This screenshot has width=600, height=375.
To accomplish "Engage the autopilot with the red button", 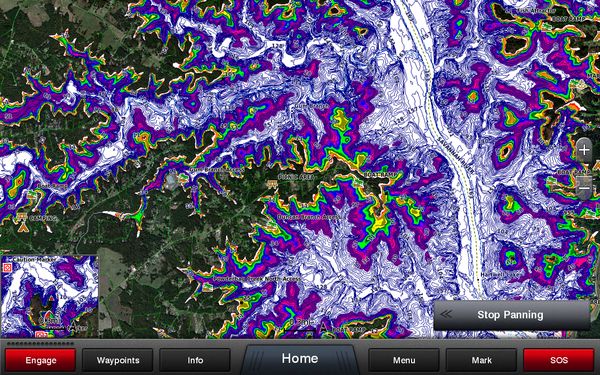I will tap(41, 360).
